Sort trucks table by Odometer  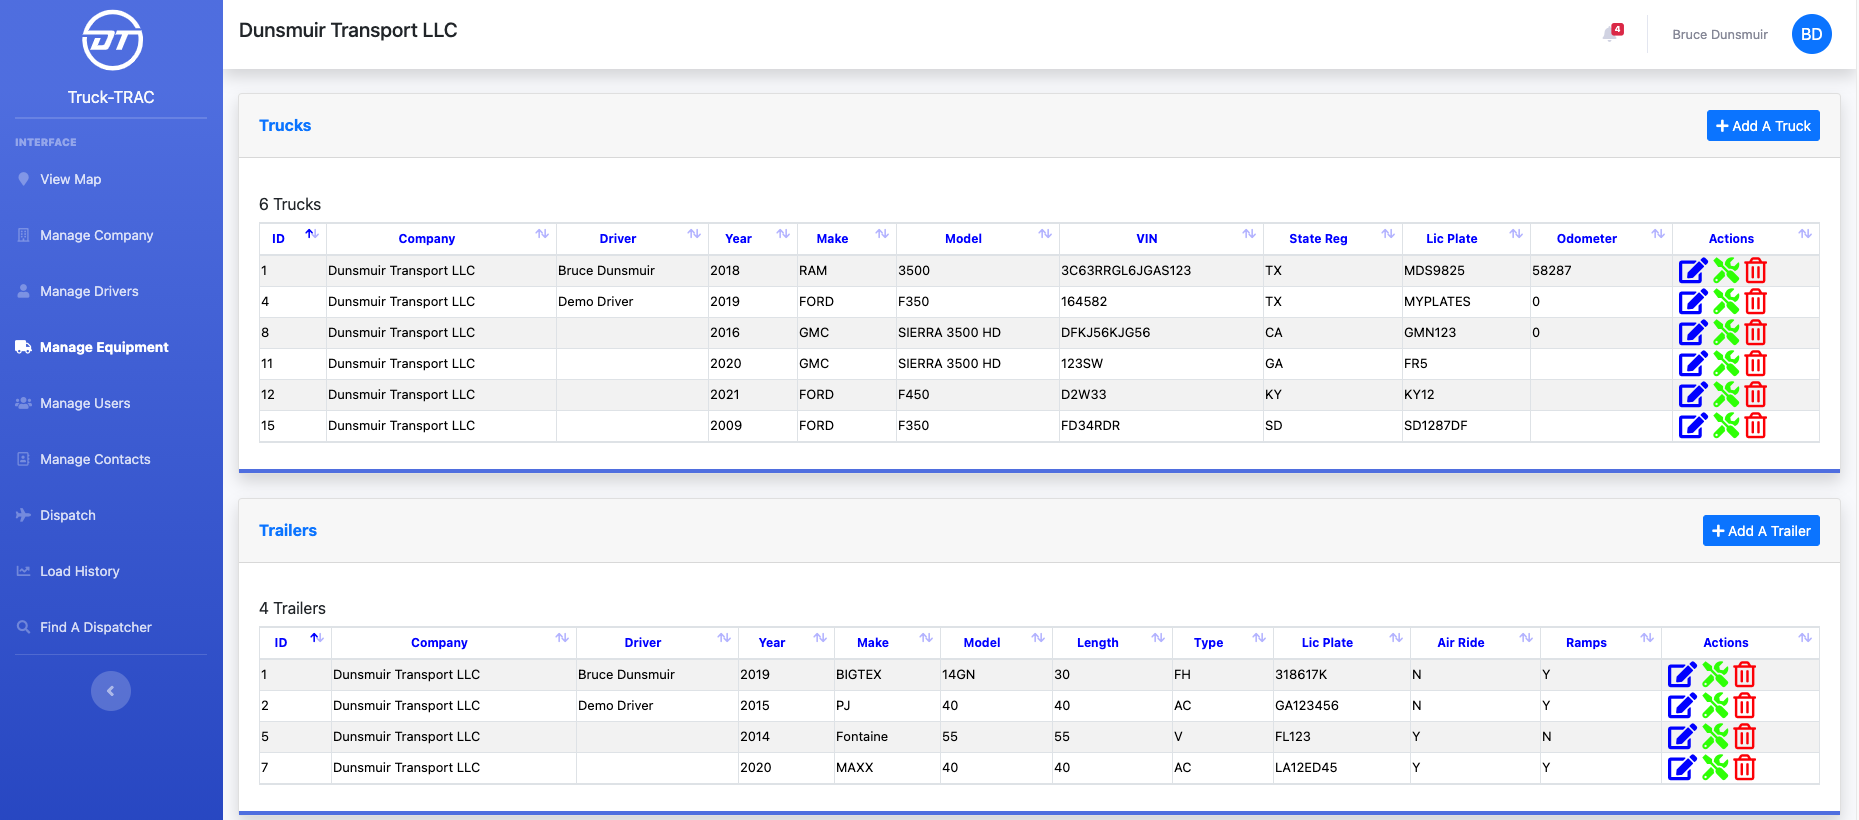click(1600, 238)
